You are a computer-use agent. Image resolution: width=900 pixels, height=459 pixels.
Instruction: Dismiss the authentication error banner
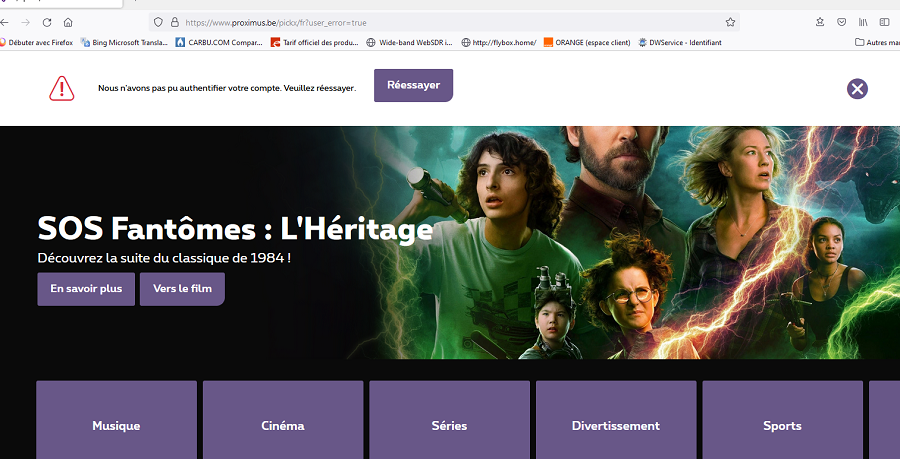click(857, 89)
